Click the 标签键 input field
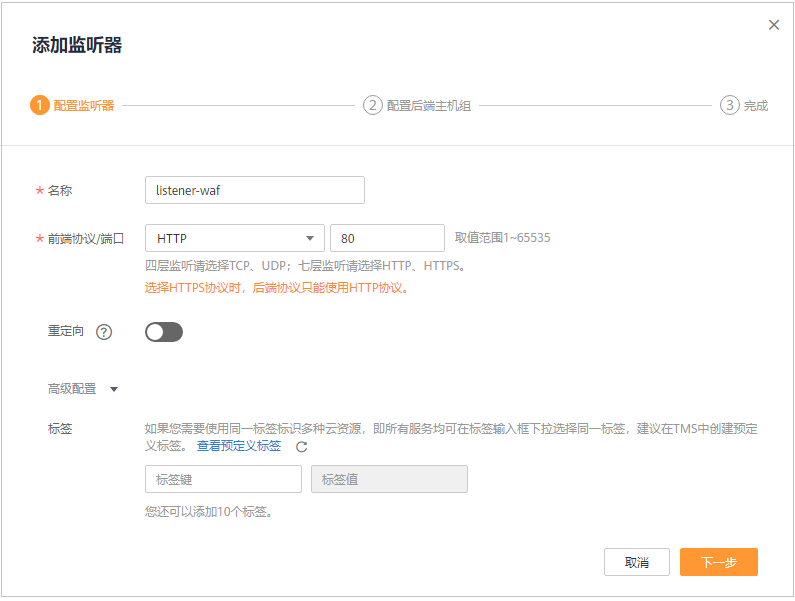 click(x=223, y=479)
